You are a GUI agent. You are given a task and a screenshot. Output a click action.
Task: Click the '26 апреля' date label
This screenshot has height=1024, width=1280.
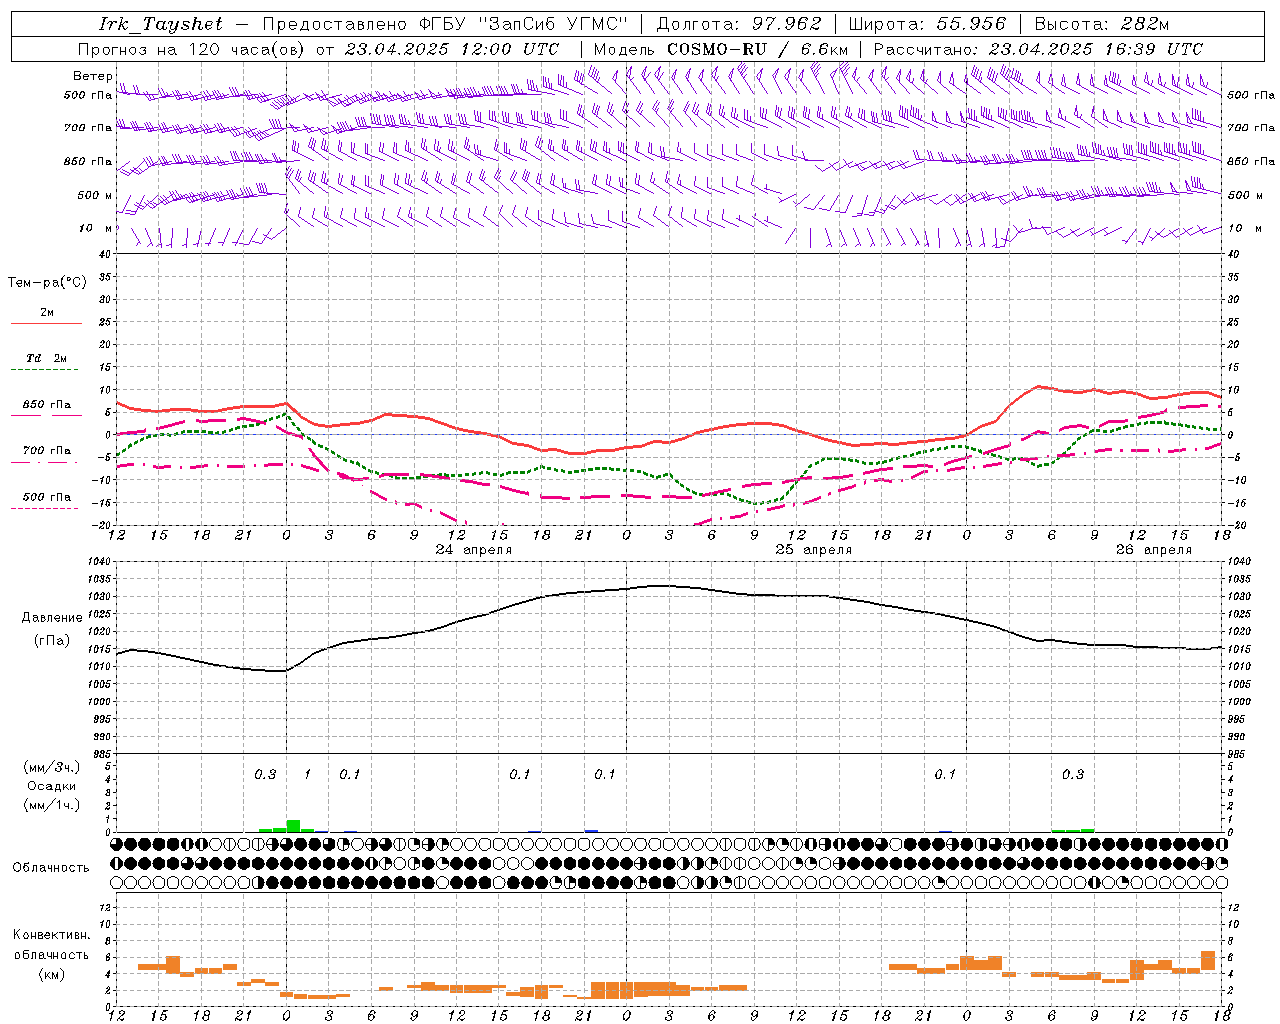[x=1154, y=550]
